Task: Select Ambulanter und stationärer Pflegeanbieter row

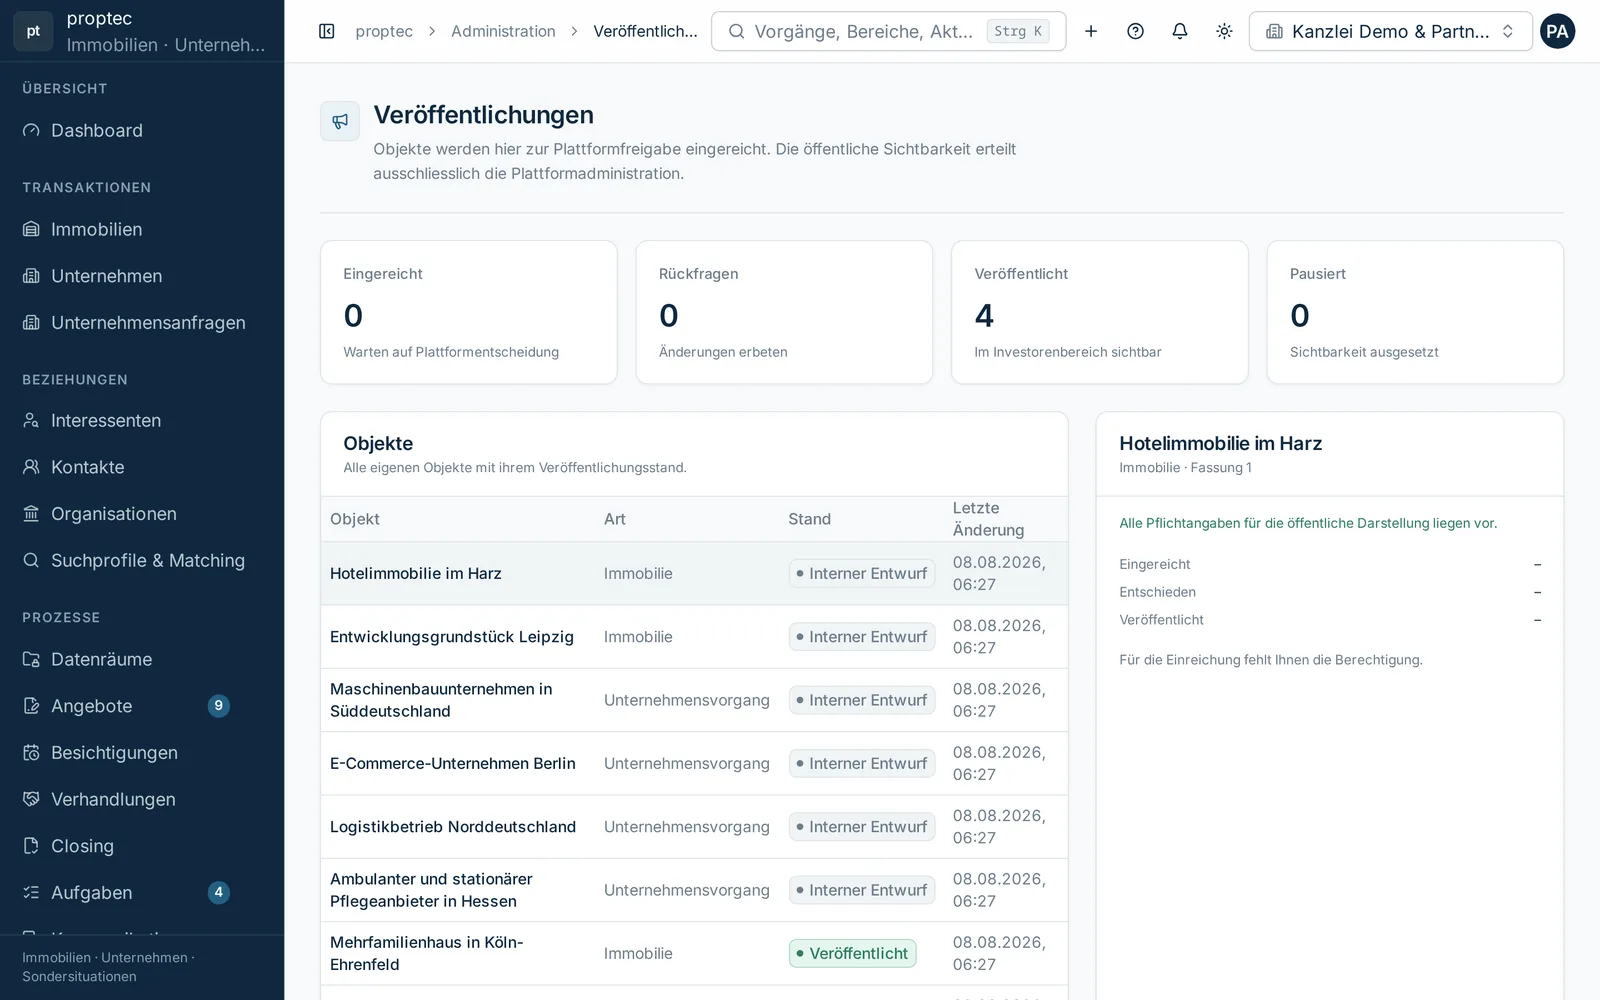Action: (x=694, y=890)
